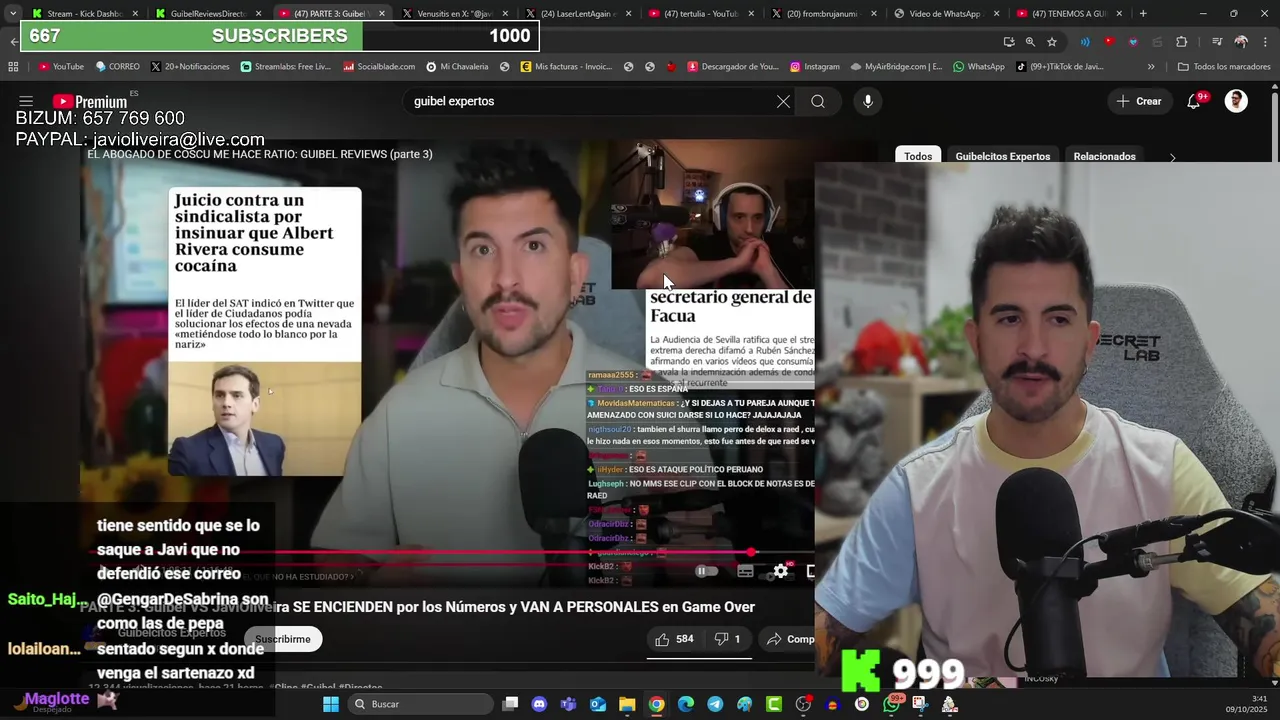Open Chrome zoom magnifier in address bar
The image size is (1280, 720).
click(1030, 42)
